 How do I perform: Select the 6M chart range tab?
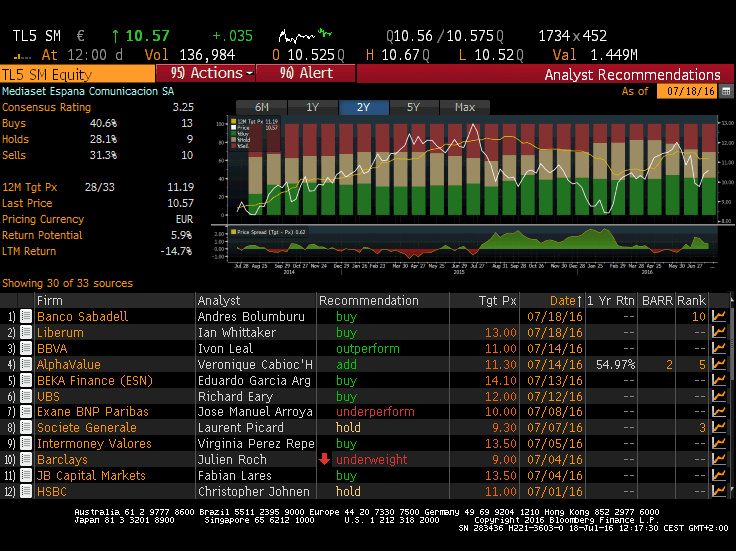(x=261, y=107)
